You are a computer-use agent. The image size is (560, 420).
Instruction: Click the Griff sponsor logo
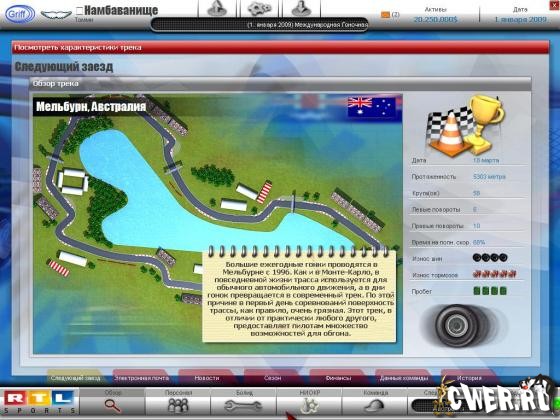(20, 14)
